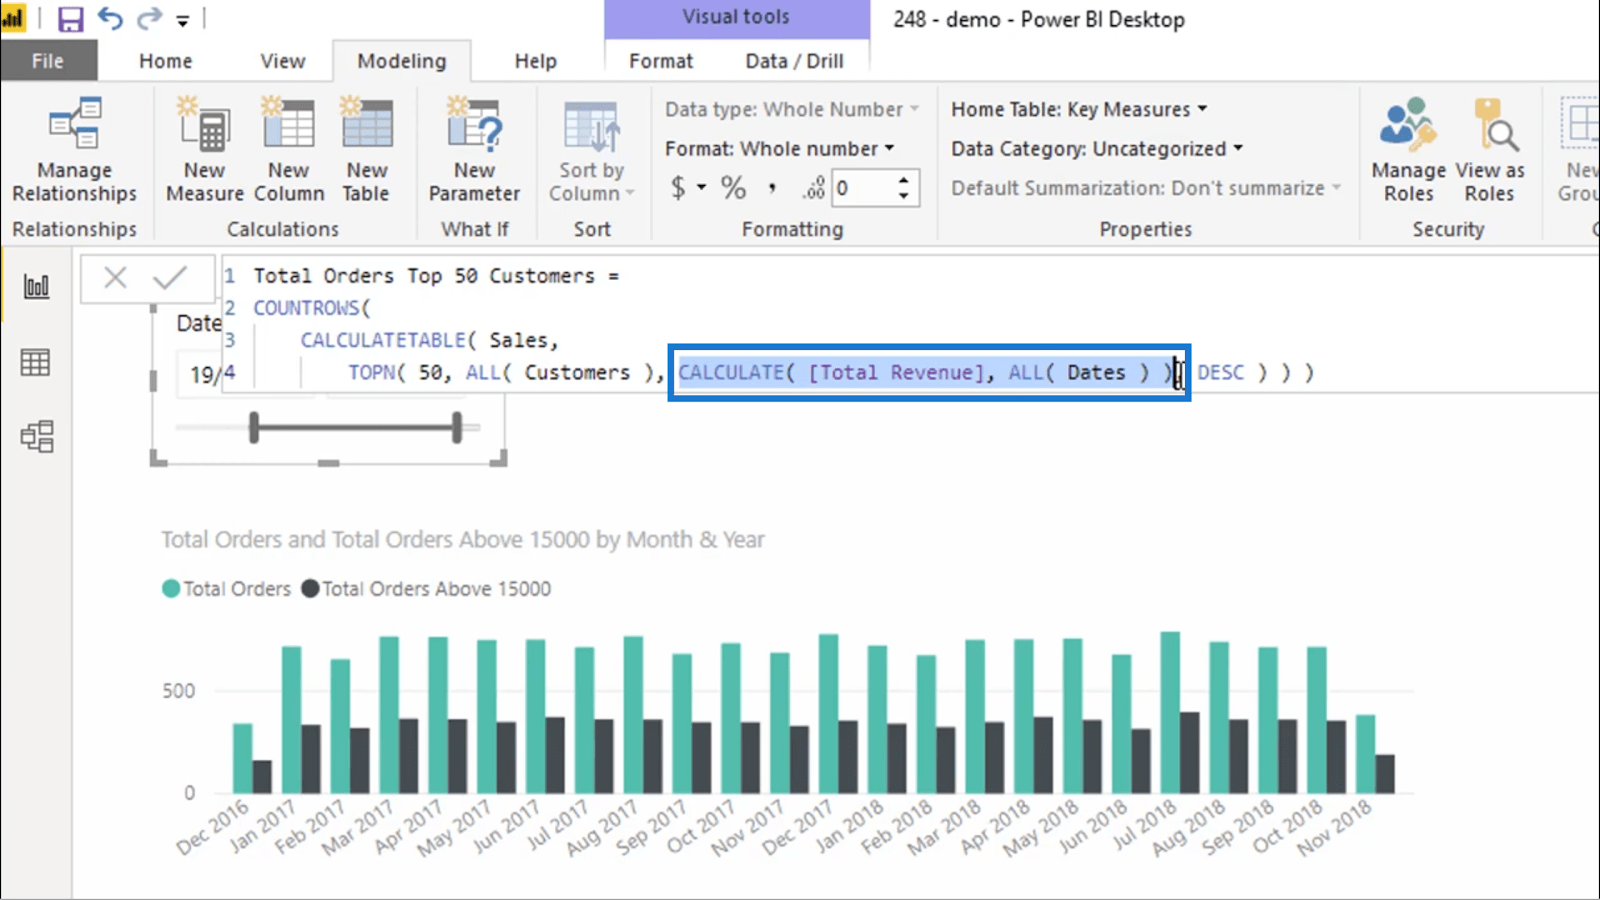Add a New Parameter for What If

coord(474,150)
